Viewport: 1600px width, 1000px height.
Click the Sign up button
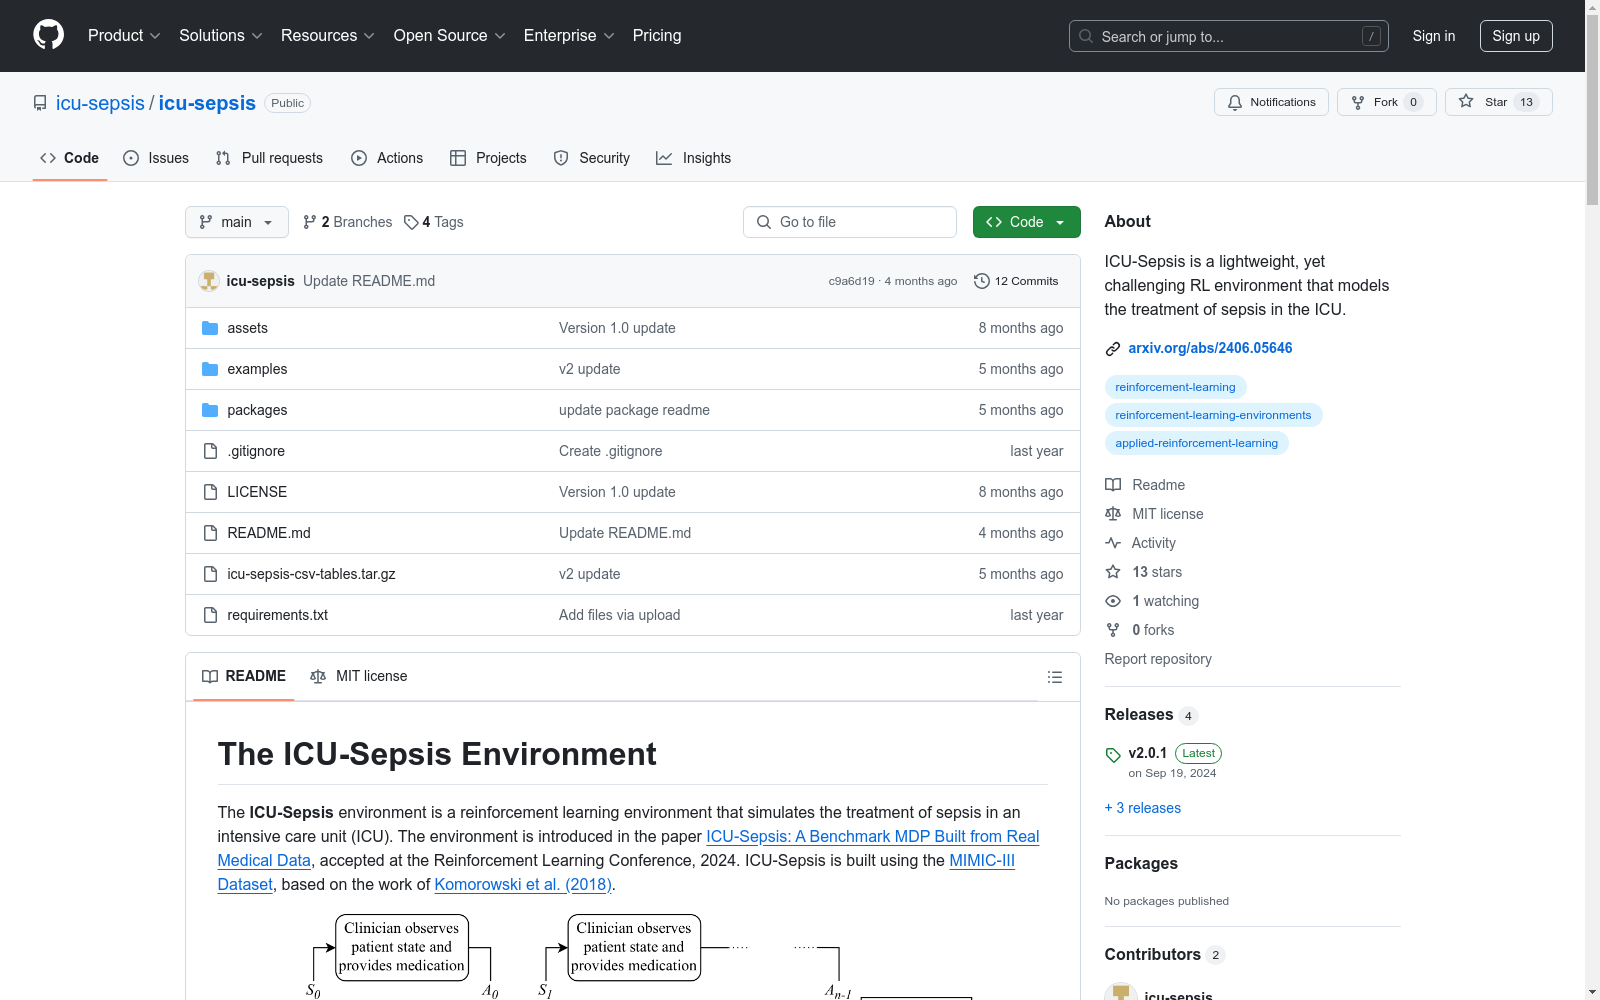(1516, 36)
